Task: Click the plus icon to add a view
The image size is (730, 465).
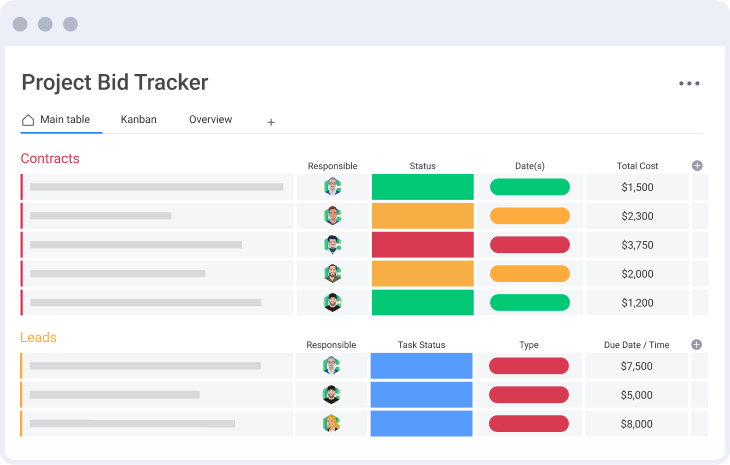Action: (x=270, y=122)
